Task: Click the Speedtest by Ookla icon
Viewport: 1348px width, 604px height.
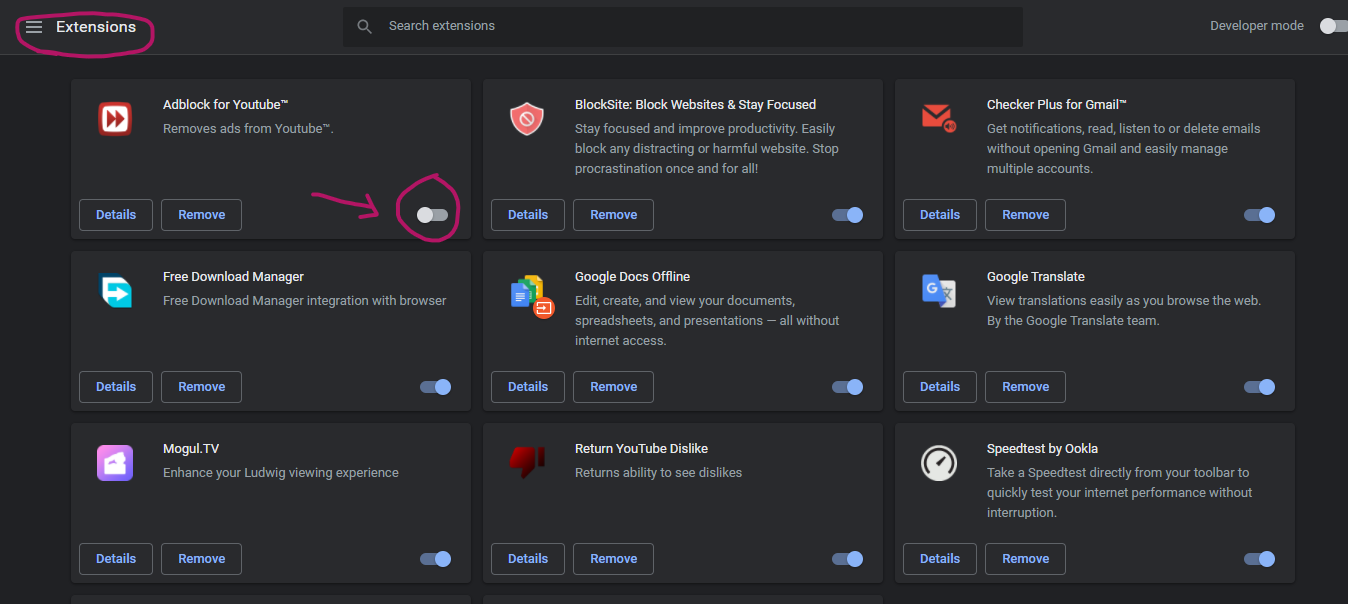Action: point(938,463)
